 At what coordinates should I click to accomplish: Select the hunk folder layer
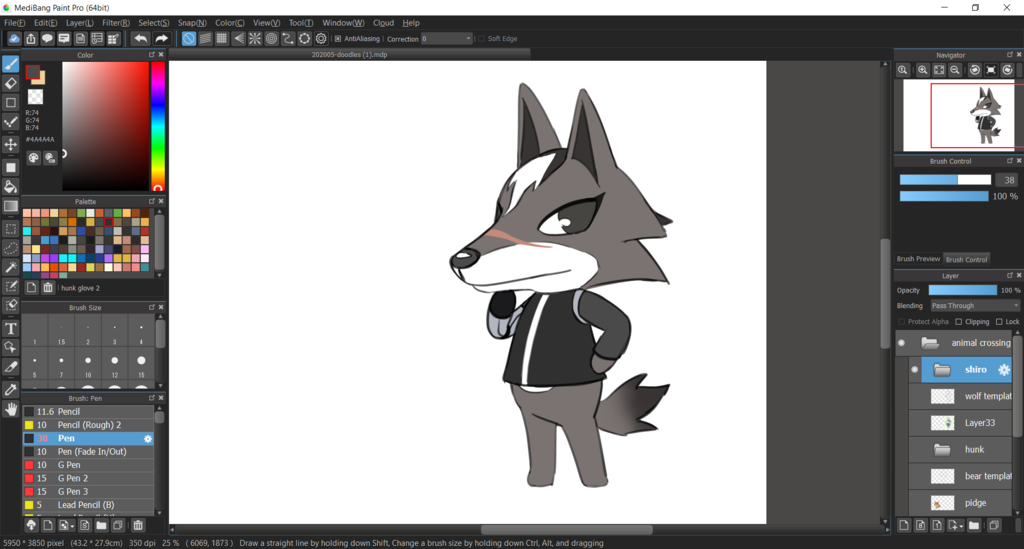tap(961, 450)
